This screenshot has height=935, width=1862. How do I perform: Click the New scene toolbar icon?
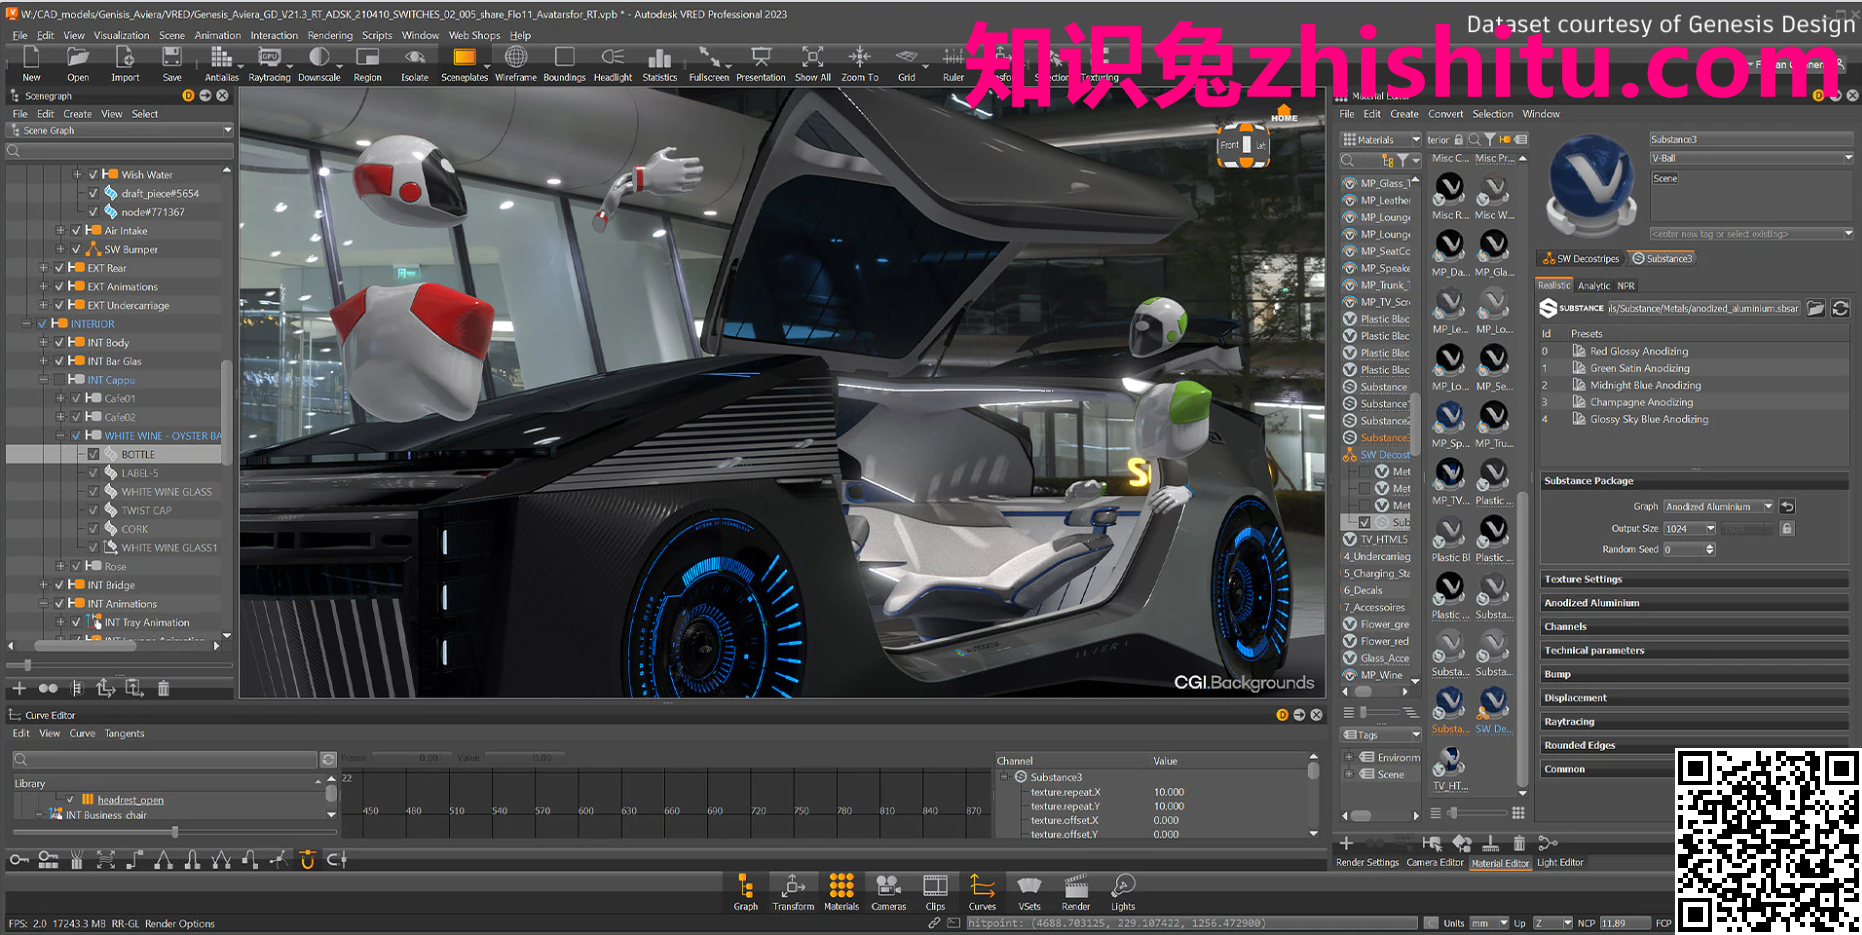coord(32,64)
